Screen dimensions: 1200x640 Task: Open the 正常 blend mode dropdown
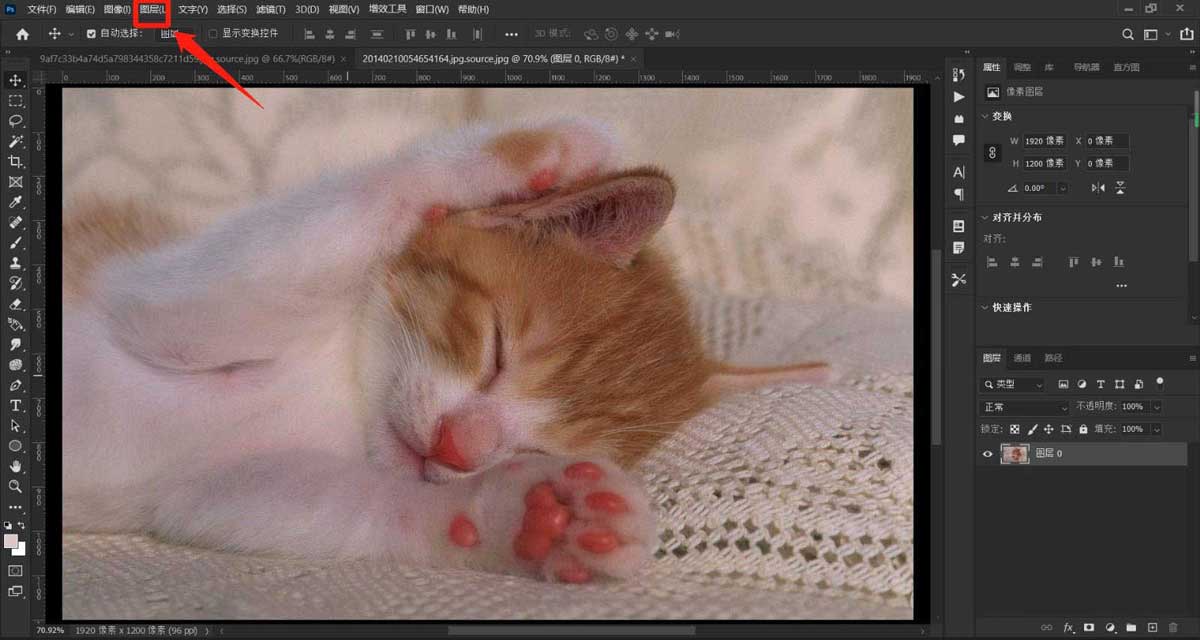(x=1024, y=407)
